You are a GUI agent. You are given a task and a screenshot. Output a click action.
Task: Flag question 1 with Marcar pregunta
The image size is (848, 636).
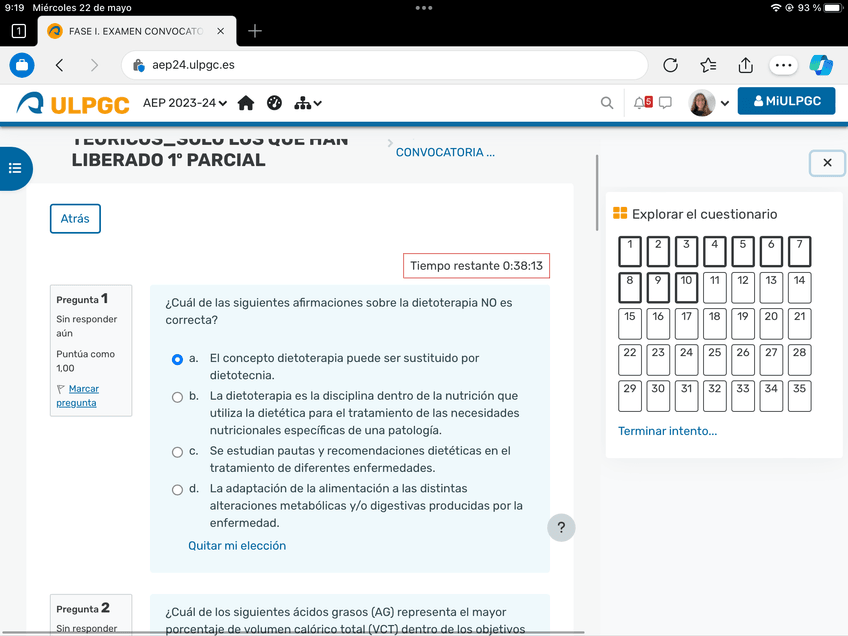pos(77,396)
